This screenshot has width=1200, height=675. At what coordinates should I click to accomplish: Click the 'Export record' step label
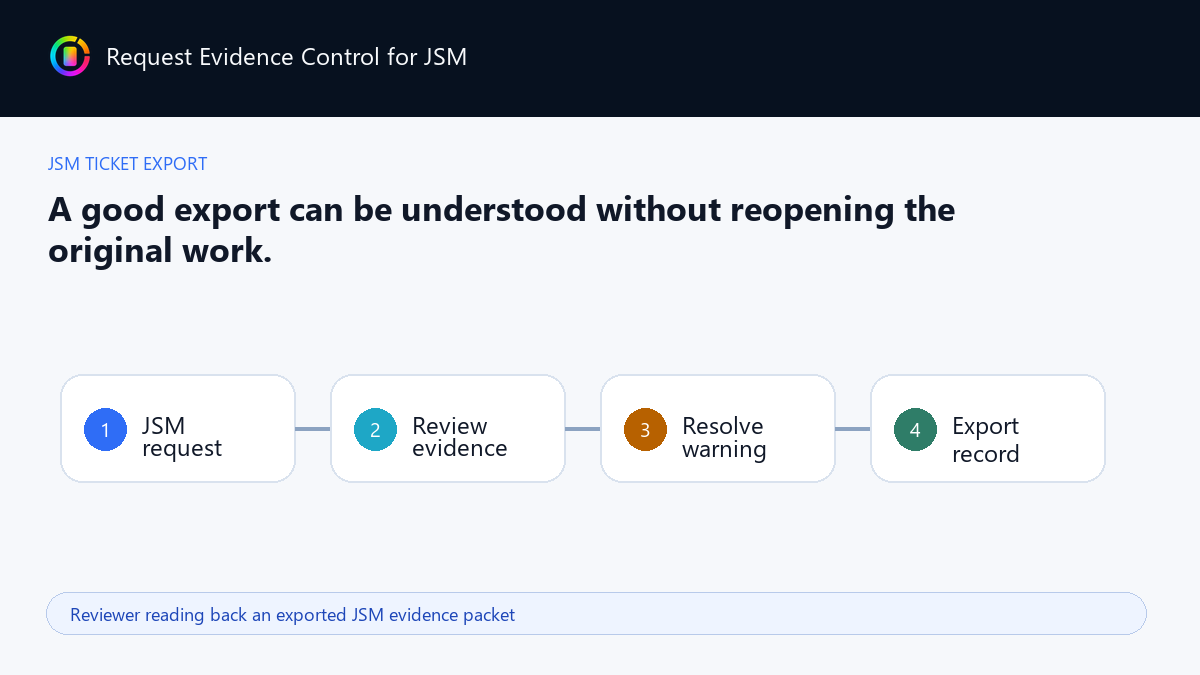coord(986,439)
